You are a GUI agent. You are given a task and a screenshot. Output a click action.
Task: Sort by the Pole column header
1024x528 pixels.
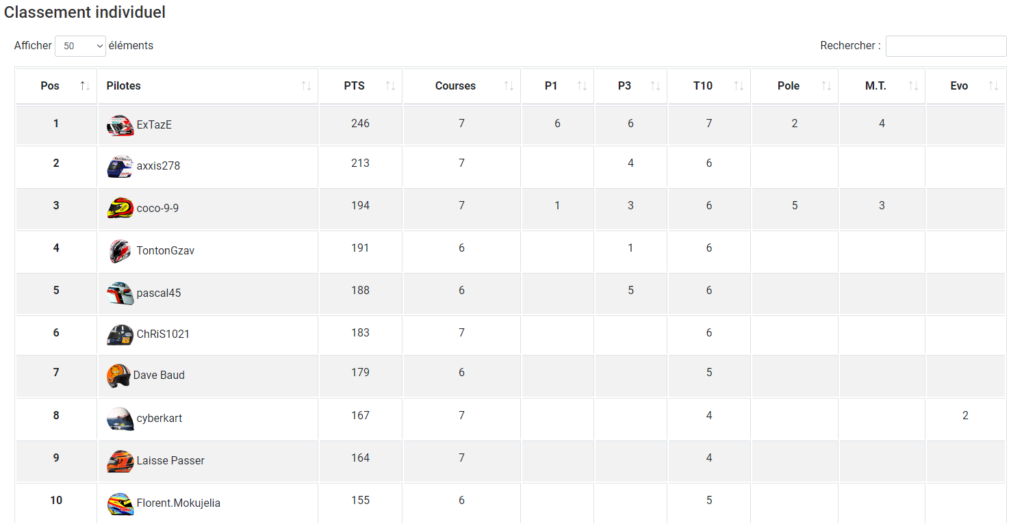pyautogui.click(x=788, y=86)
